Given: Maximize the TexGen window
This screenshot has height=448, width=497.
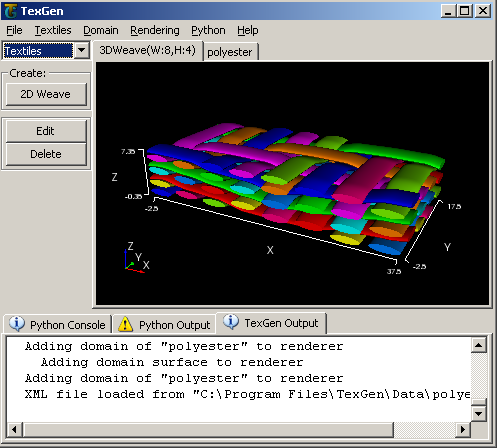Looking at the screenshot, I should 465,11.
